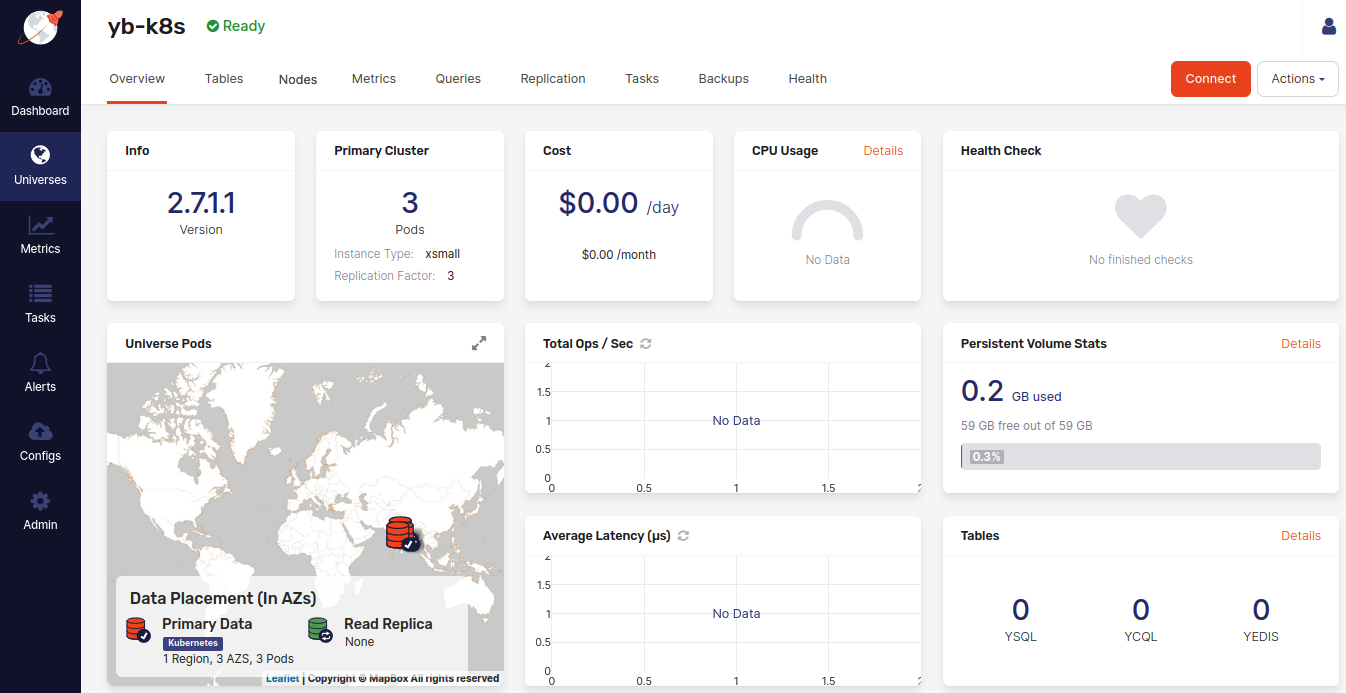The image size is (1346, 693).
Task: Open CPU Usage Details link
Action: 883,151
